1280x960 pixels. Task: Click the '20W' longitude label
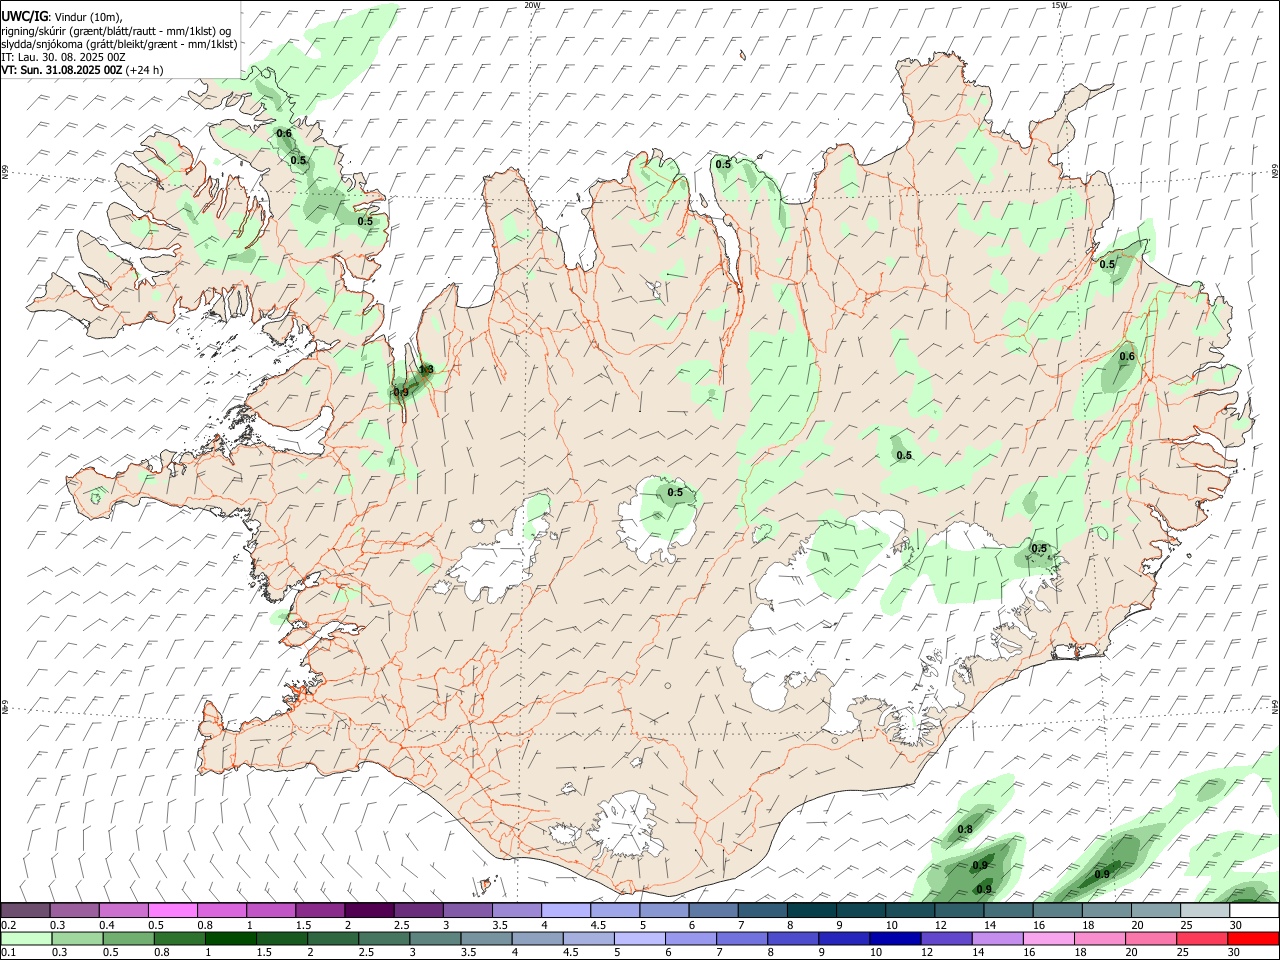click(532, 5)
